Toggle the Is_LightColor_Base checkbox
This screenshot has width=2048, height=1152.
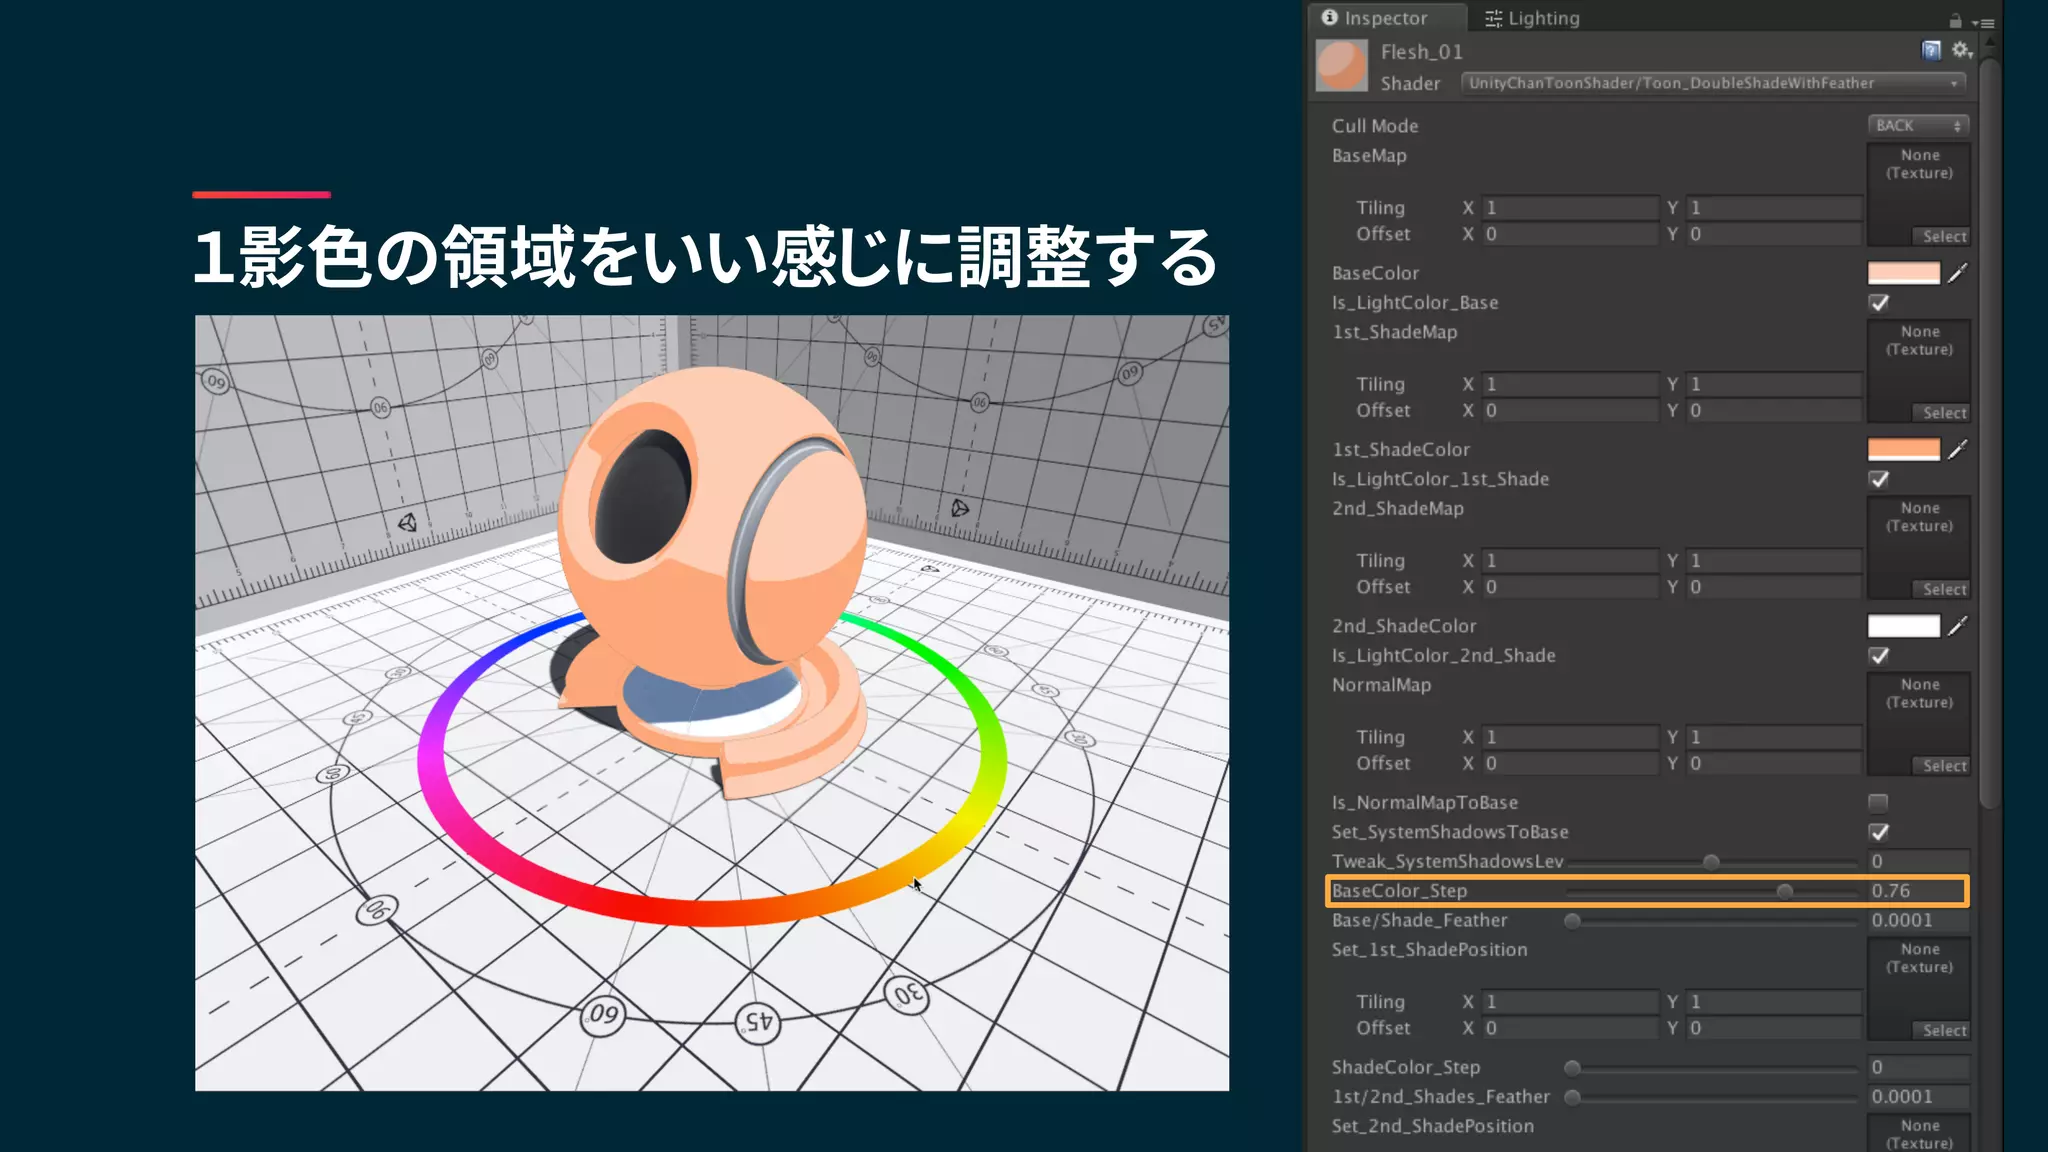click(x=1879, y=303)
